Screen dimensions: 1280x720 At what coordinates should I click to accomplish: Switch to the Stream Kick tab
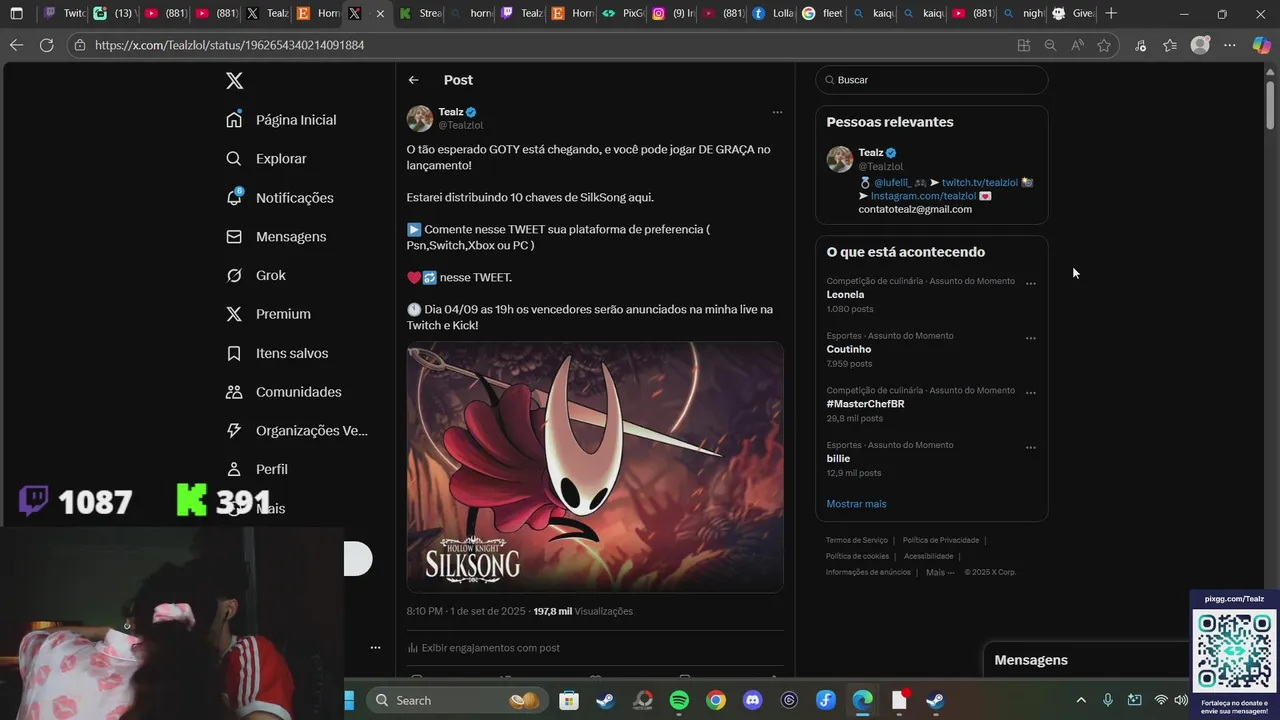pyautogui.click(x=420, y=14)
